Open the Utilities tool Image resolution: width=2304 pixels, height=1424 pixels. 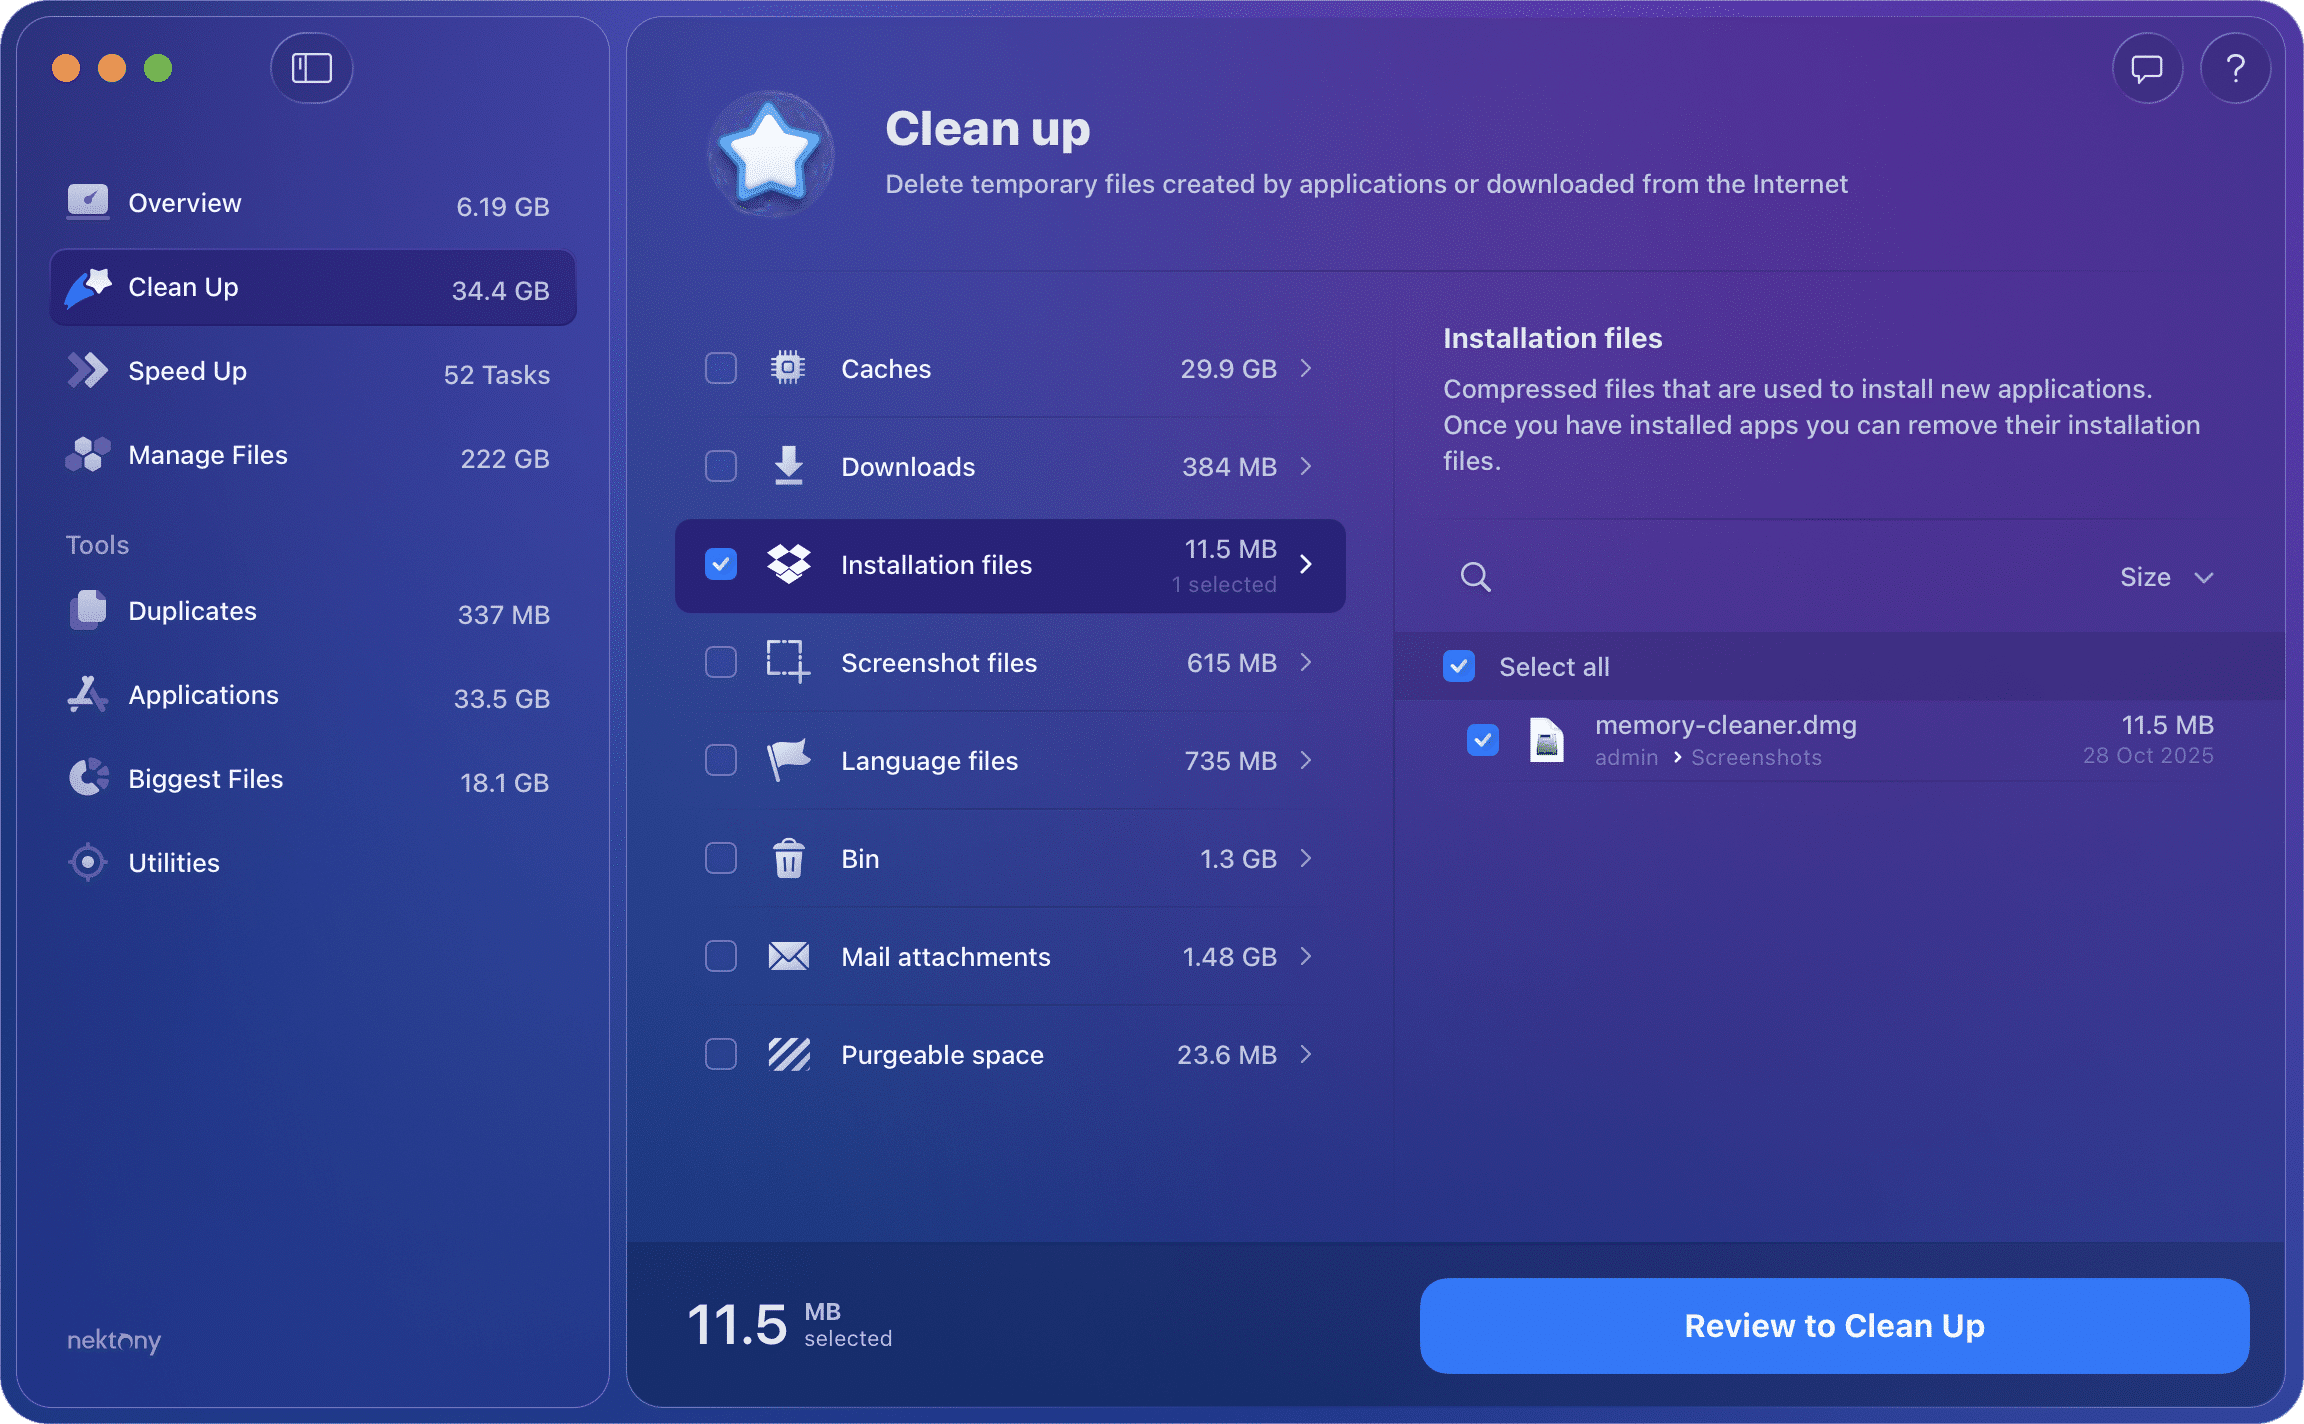point(174,862)
